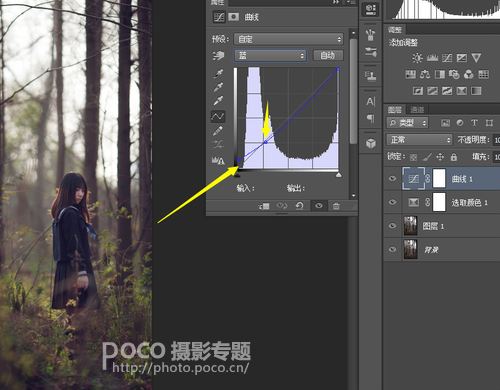This screenshot has width=500, height=390.
Task: Filter layers by shape layers
Action: (x=489, y=123)
